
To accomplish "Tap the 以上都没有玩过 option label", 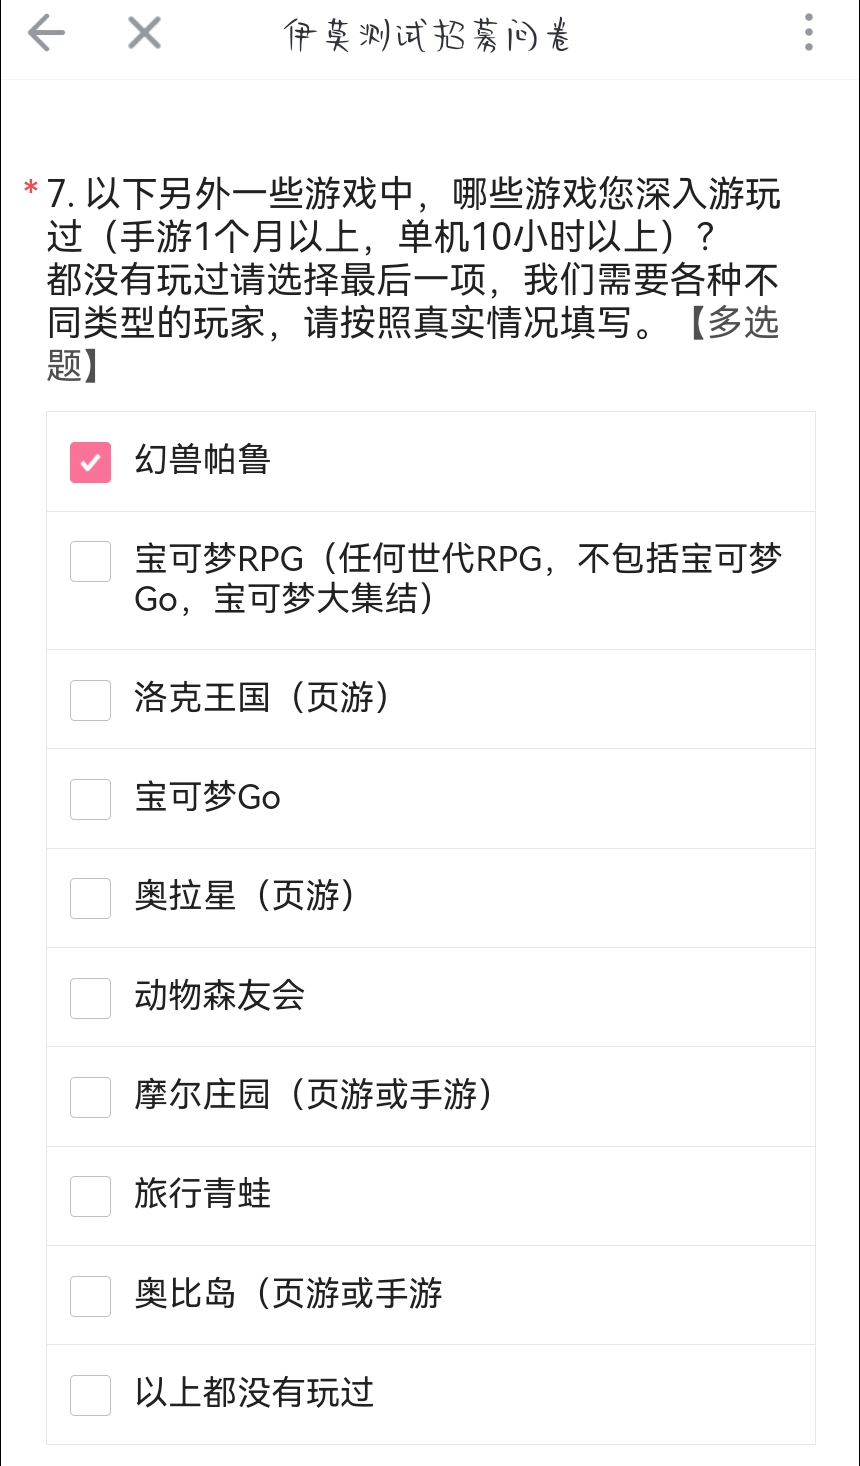I will pyautogui.click(x=254, y=1393).
